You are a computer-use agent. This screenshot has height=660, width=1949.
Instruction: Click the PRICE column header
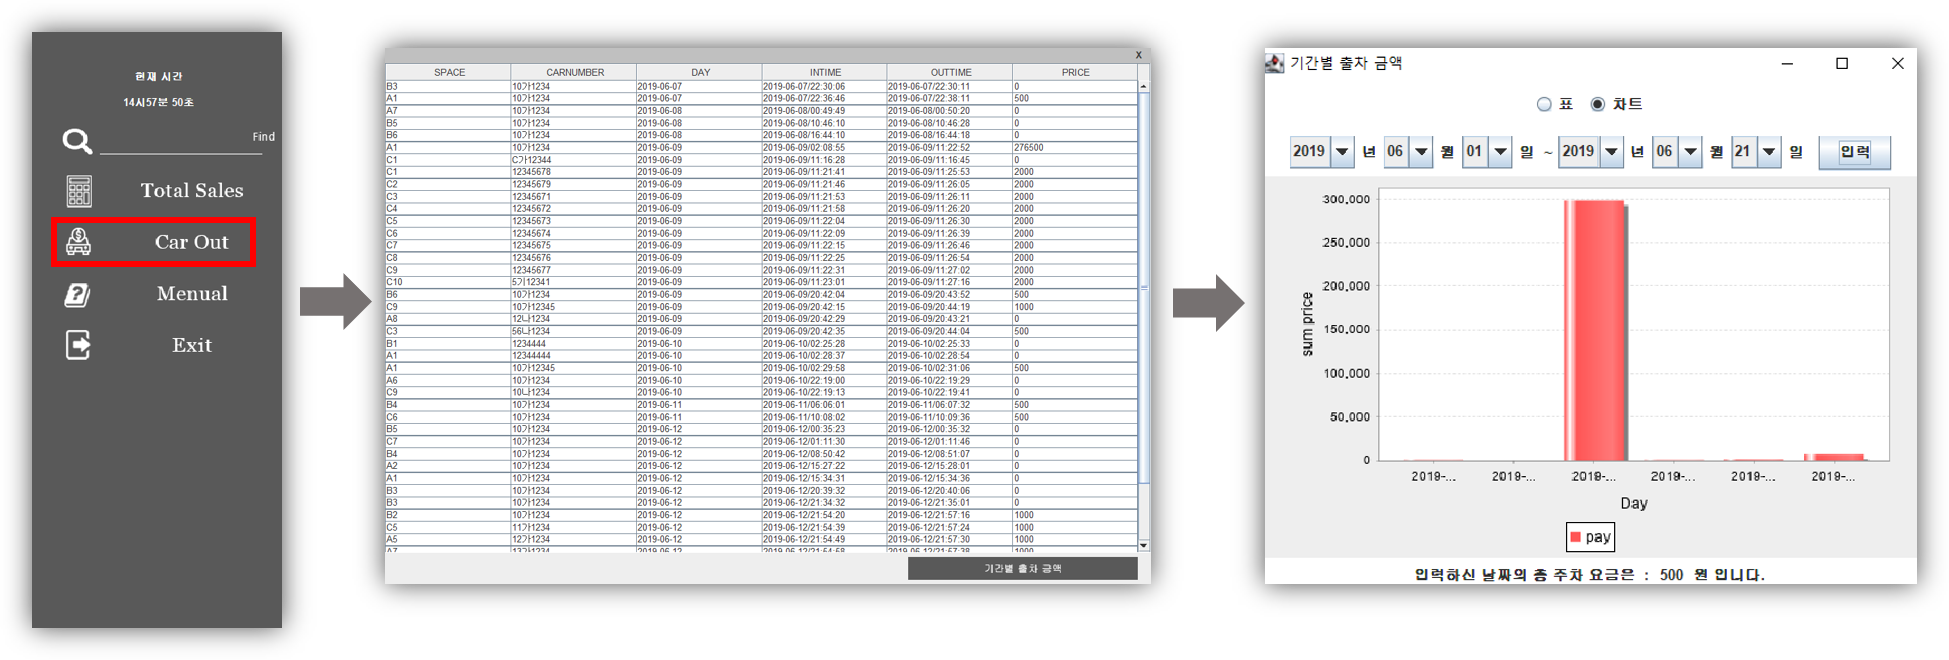1075,72
